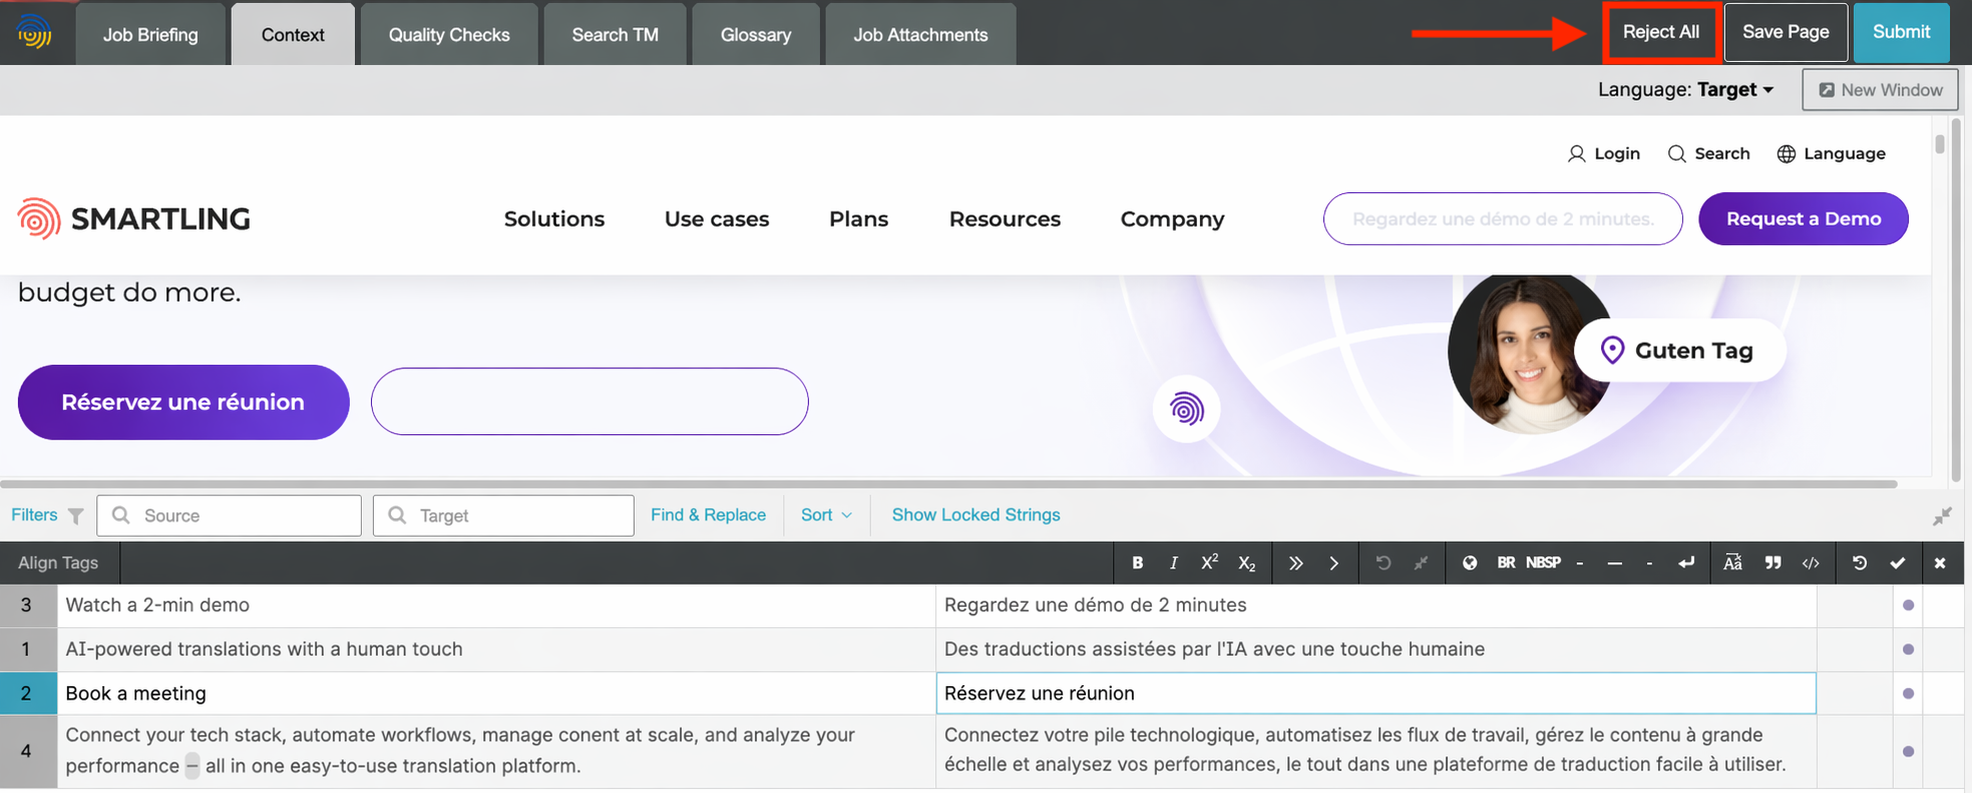
Task: Click the code tag icon
Action: pyautogui.click(x=1810, y=563)
